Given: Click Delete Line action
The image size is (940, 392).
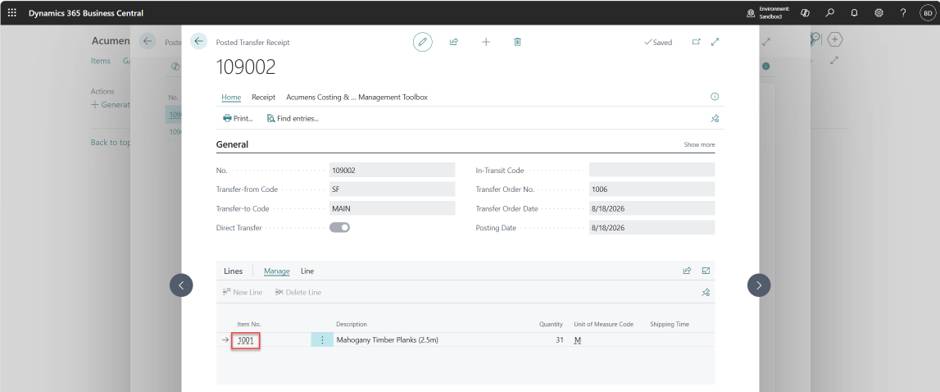Looking at the screenshot, I should point(298,293).
